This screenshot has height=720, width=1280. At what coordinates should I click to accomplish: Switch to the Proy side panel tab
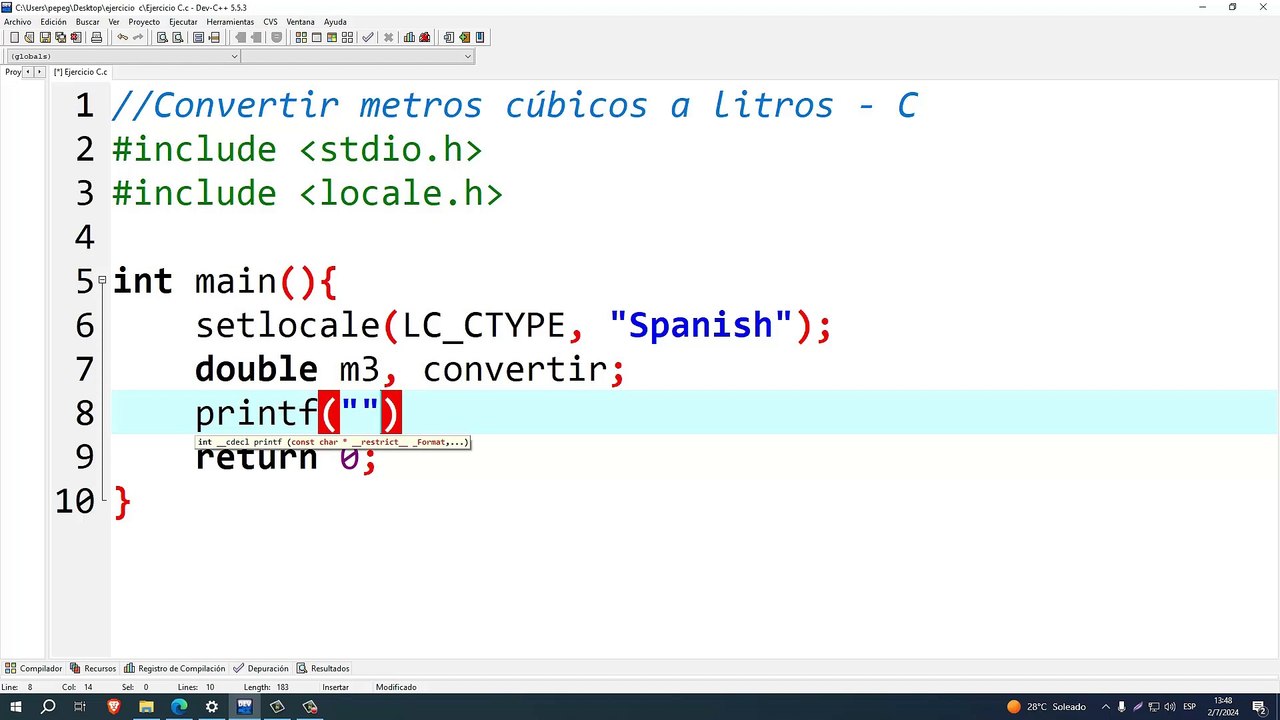click(x=13, y=72)
